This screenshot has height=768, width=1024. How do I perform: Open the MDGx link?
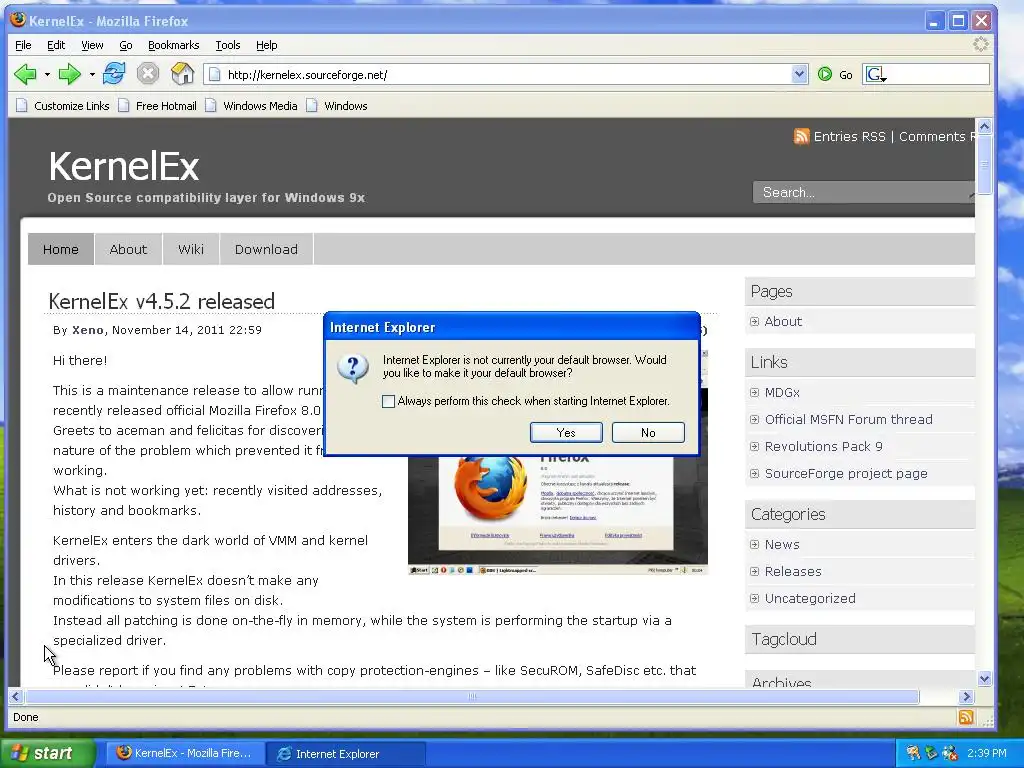click(782, 392)
